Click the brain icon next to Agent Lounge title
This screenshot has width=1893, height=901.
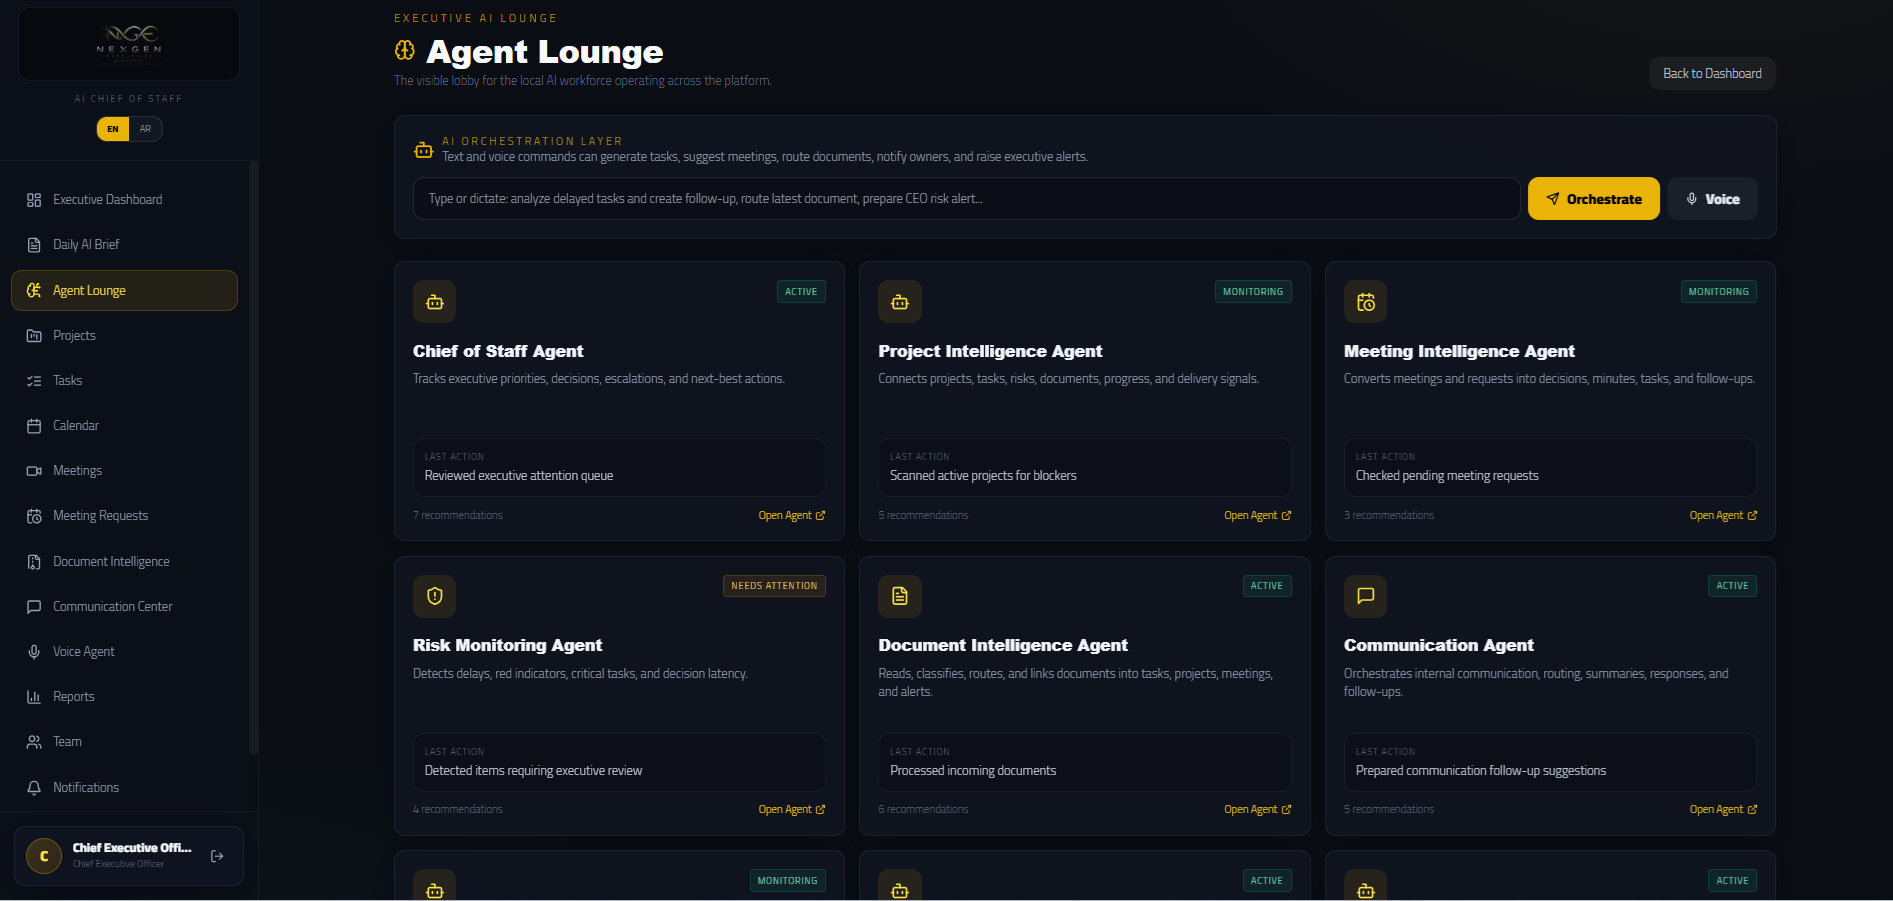click(x=405, y=50)
